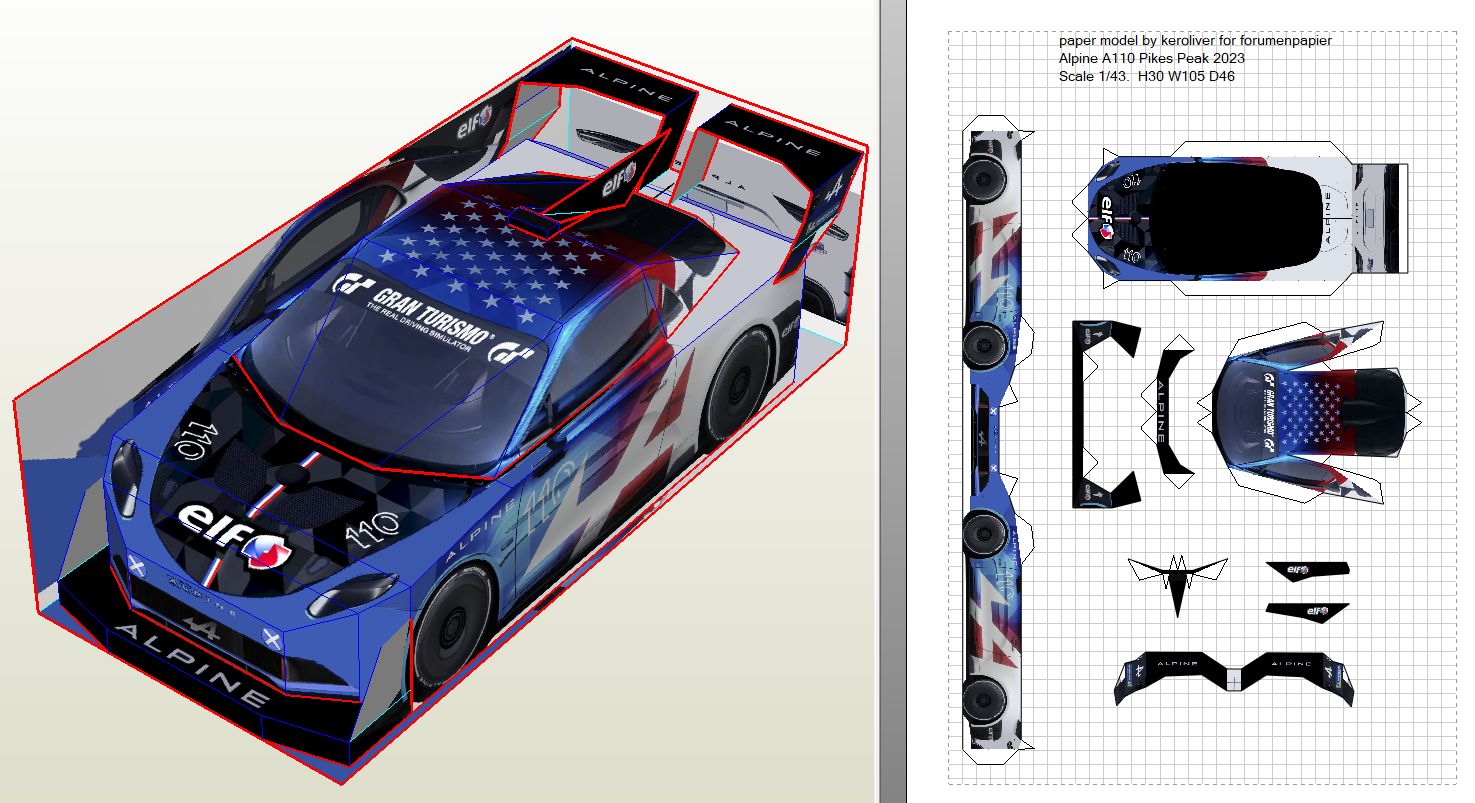Click the 'paper model by keroliver' title text

1195,41
